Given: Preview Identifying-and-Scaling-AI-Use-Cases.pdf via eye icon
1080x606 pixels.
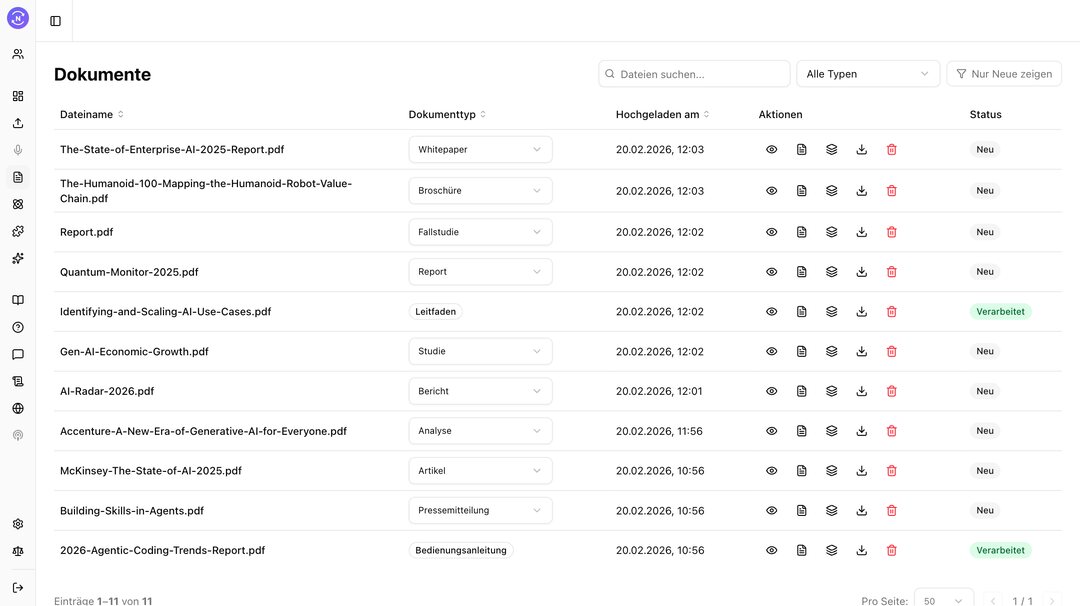Looking at the screenshot, I should [x=771, y=311].
